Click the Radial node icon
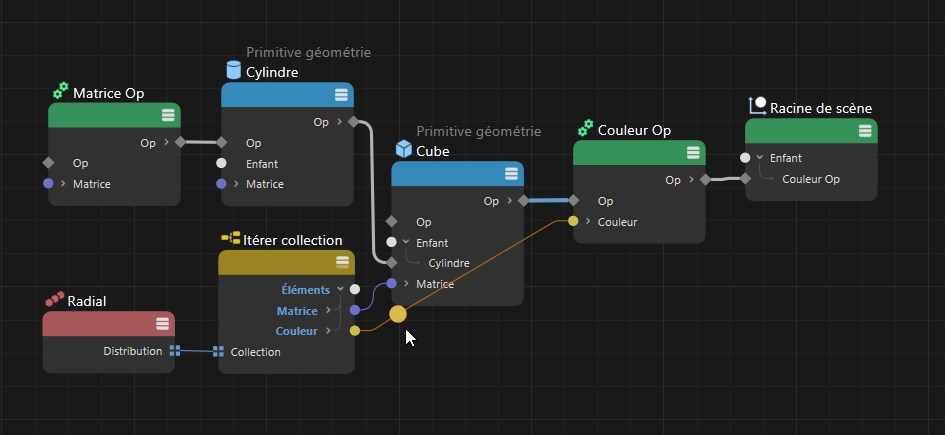945x435 pixels. click(x=54, y=300)
